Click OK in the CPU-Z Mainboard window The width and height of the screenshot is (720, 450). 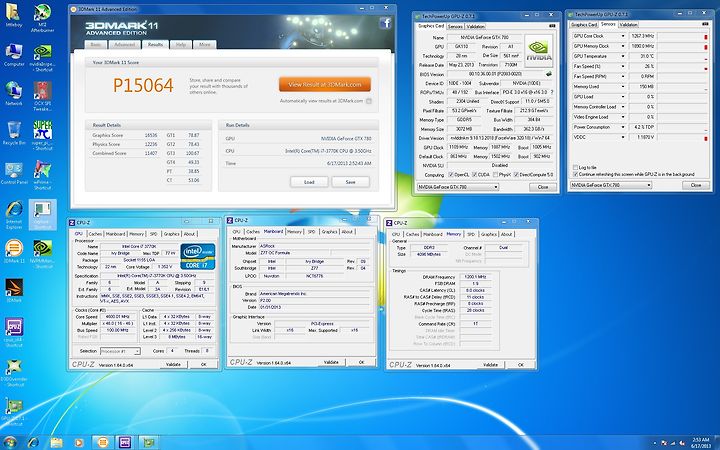coord(361,362)
